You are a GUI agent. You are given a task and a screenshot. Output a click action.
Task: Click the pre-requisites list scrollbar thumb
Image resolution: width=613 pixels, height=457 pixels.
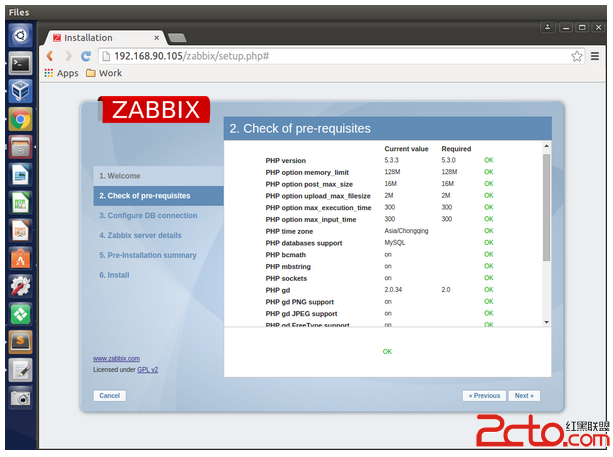(x=547, y=207)
